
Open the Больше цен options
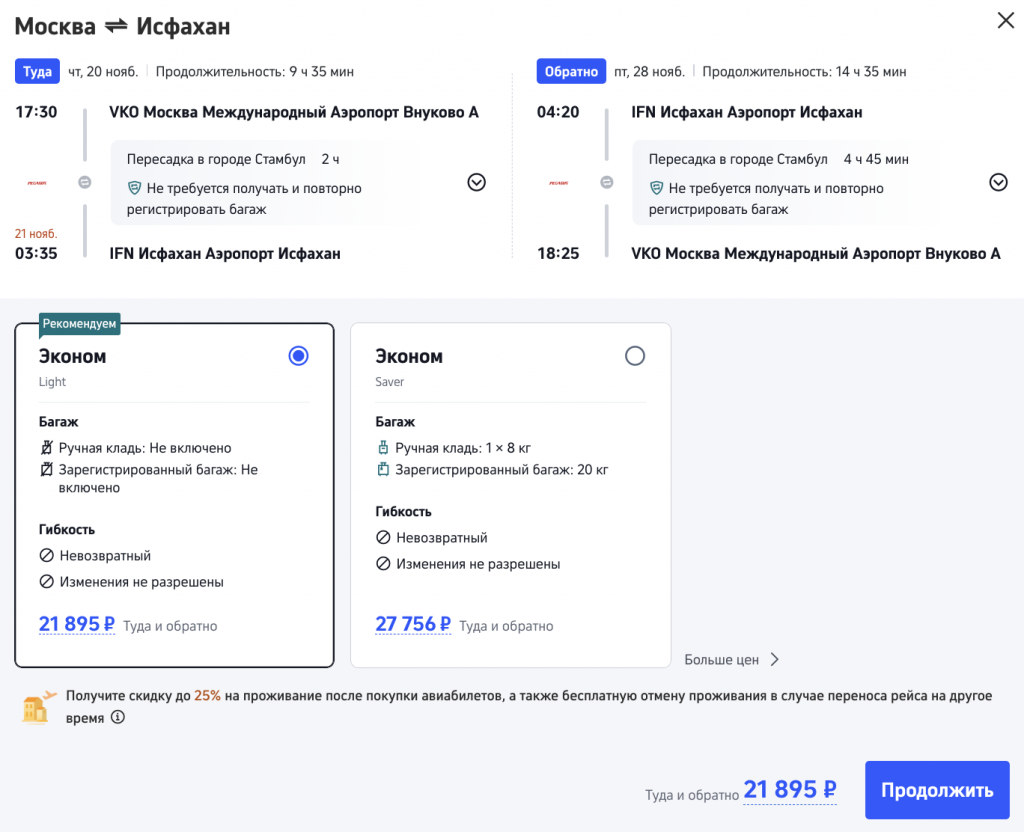pos(731,660)
